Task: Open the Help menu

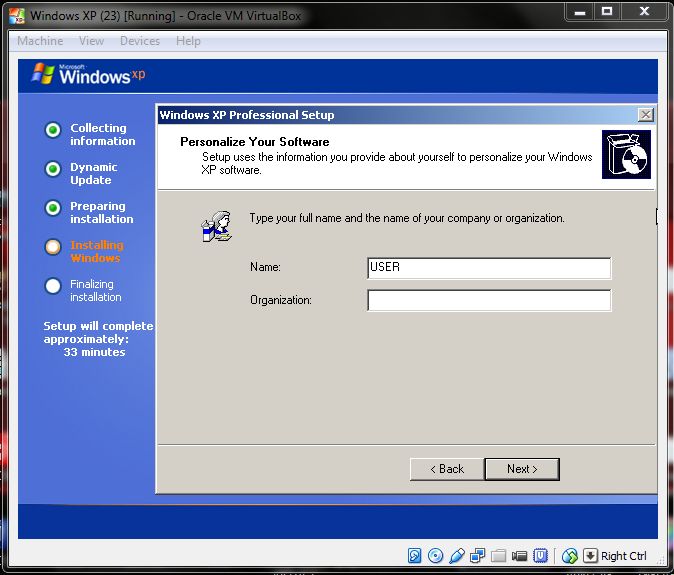Action: point(188,41)
